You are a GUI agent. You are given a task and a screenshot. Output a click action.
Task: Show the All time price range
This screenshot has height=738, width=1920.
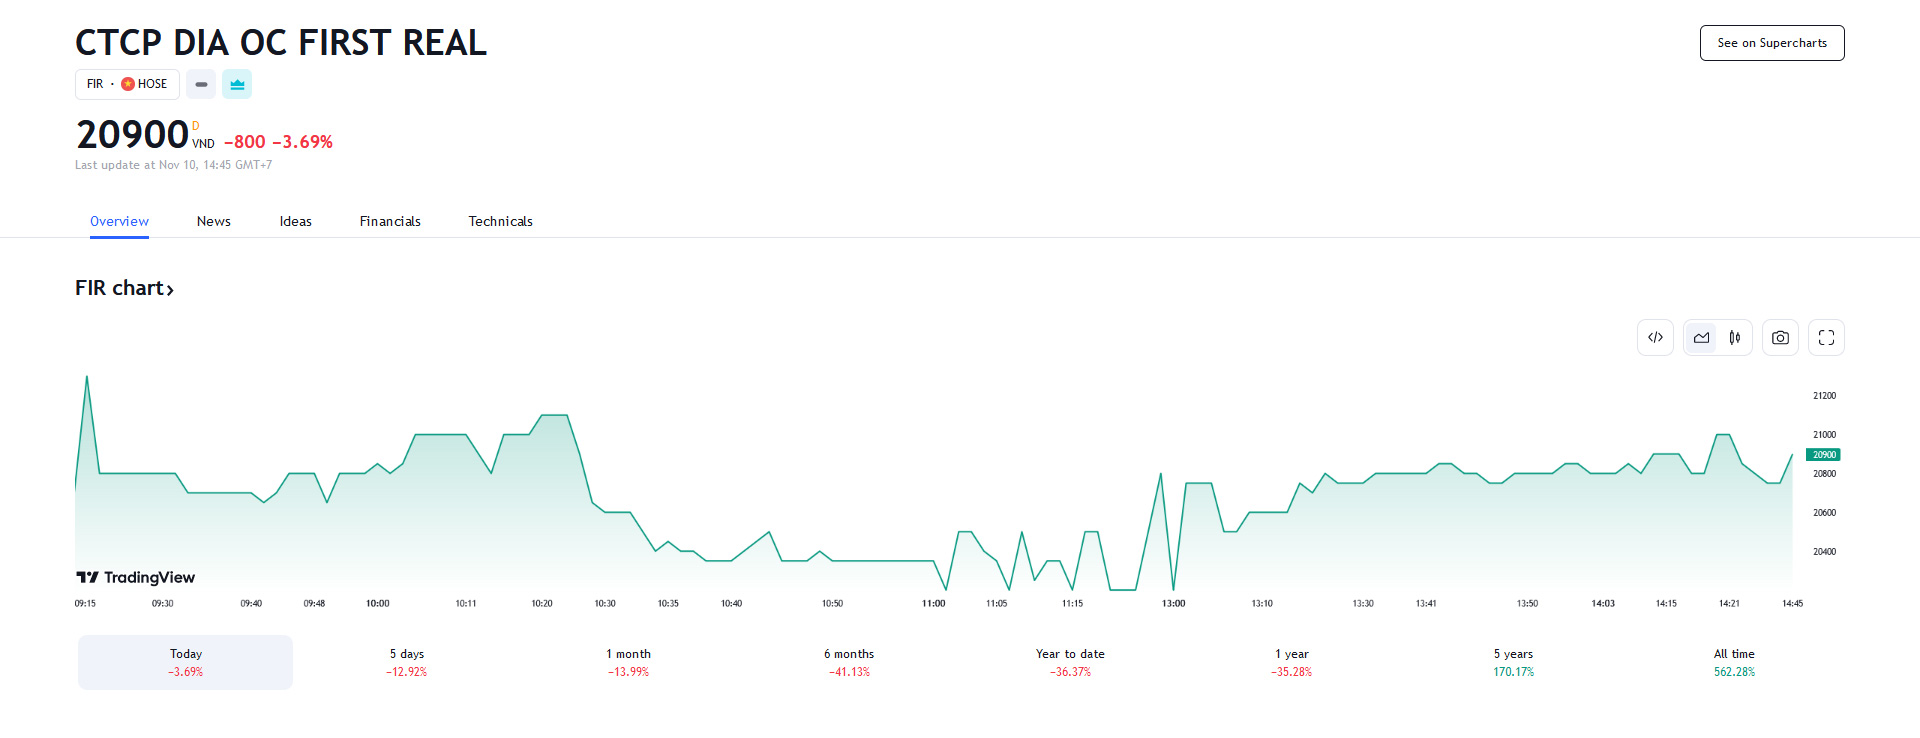1734,662
